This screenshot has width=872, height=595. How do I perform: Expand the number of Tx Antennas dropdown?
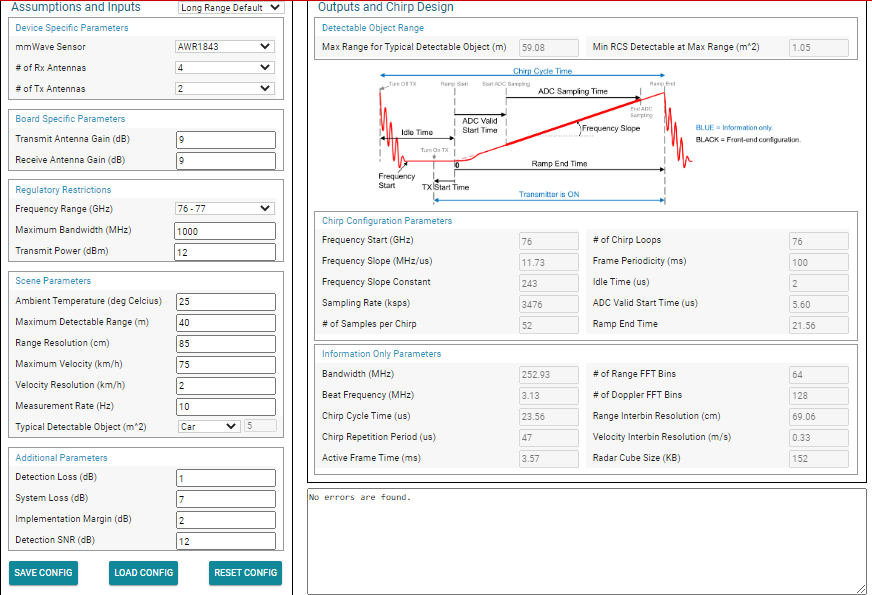pos(225,88)
